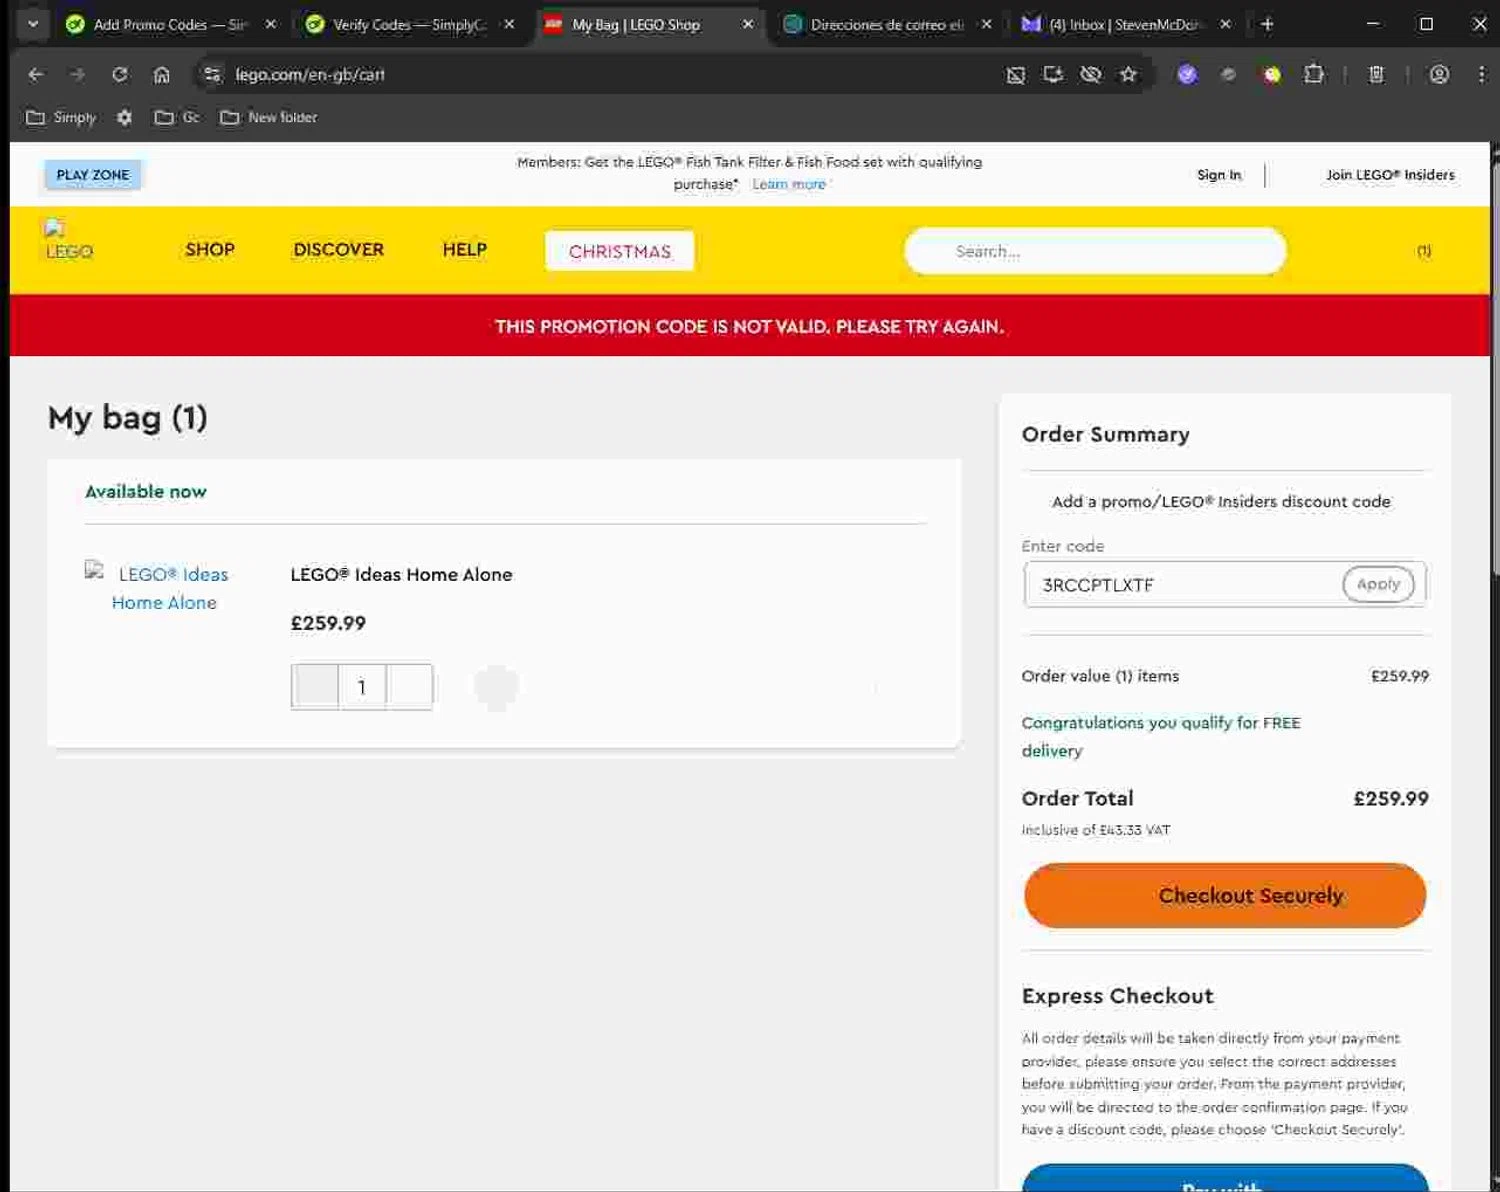Screen dimensions: 1500x1192
Task: Follow the Learn more link in the banner
Action: click(789, 184)
